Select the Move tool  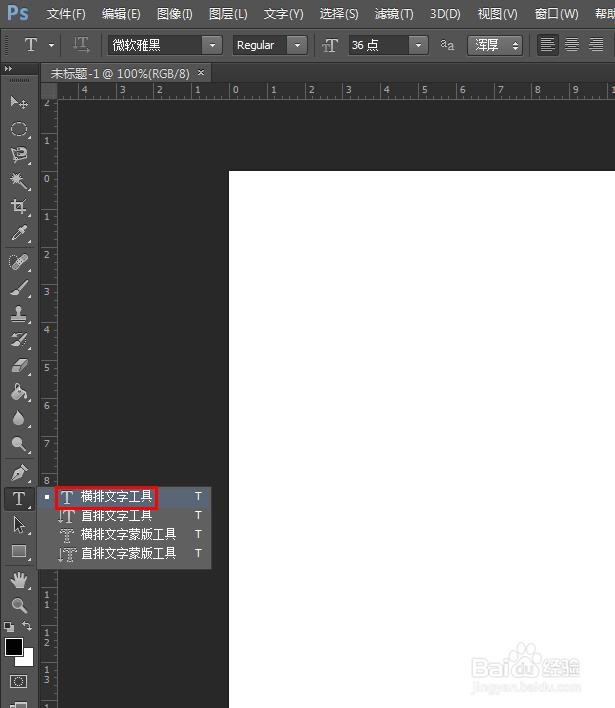coord(19,103)
